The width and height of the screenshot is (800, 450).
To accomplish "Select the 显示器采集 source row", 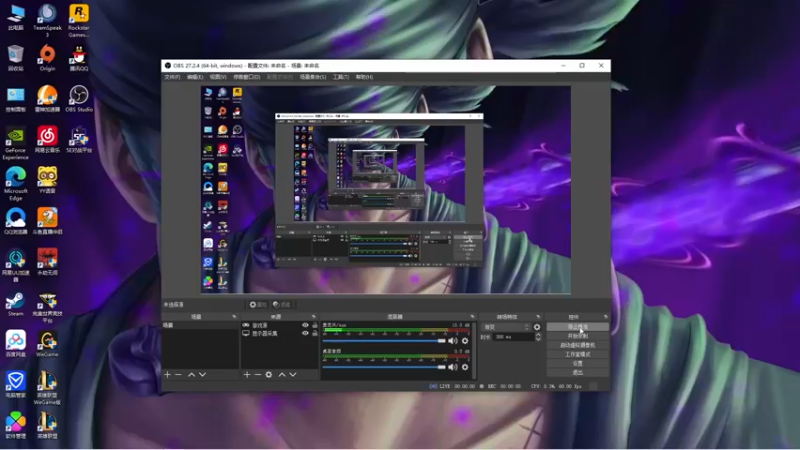I will (x=280, y=333).
